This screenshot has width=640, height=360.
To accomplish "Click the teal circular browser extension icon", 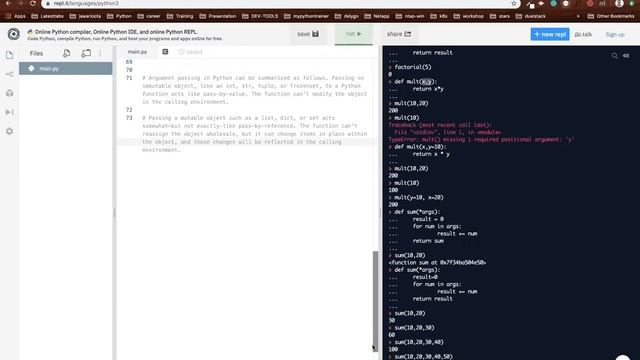I will click(553, 3).
